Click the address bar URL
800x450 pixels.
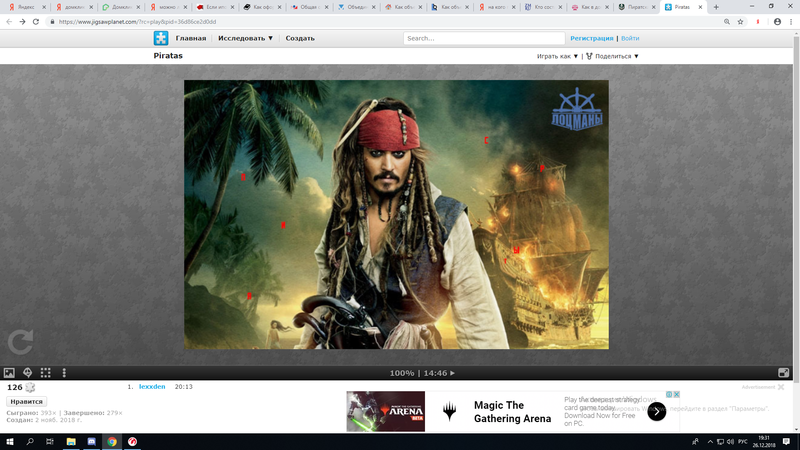(x=137, y=22)
